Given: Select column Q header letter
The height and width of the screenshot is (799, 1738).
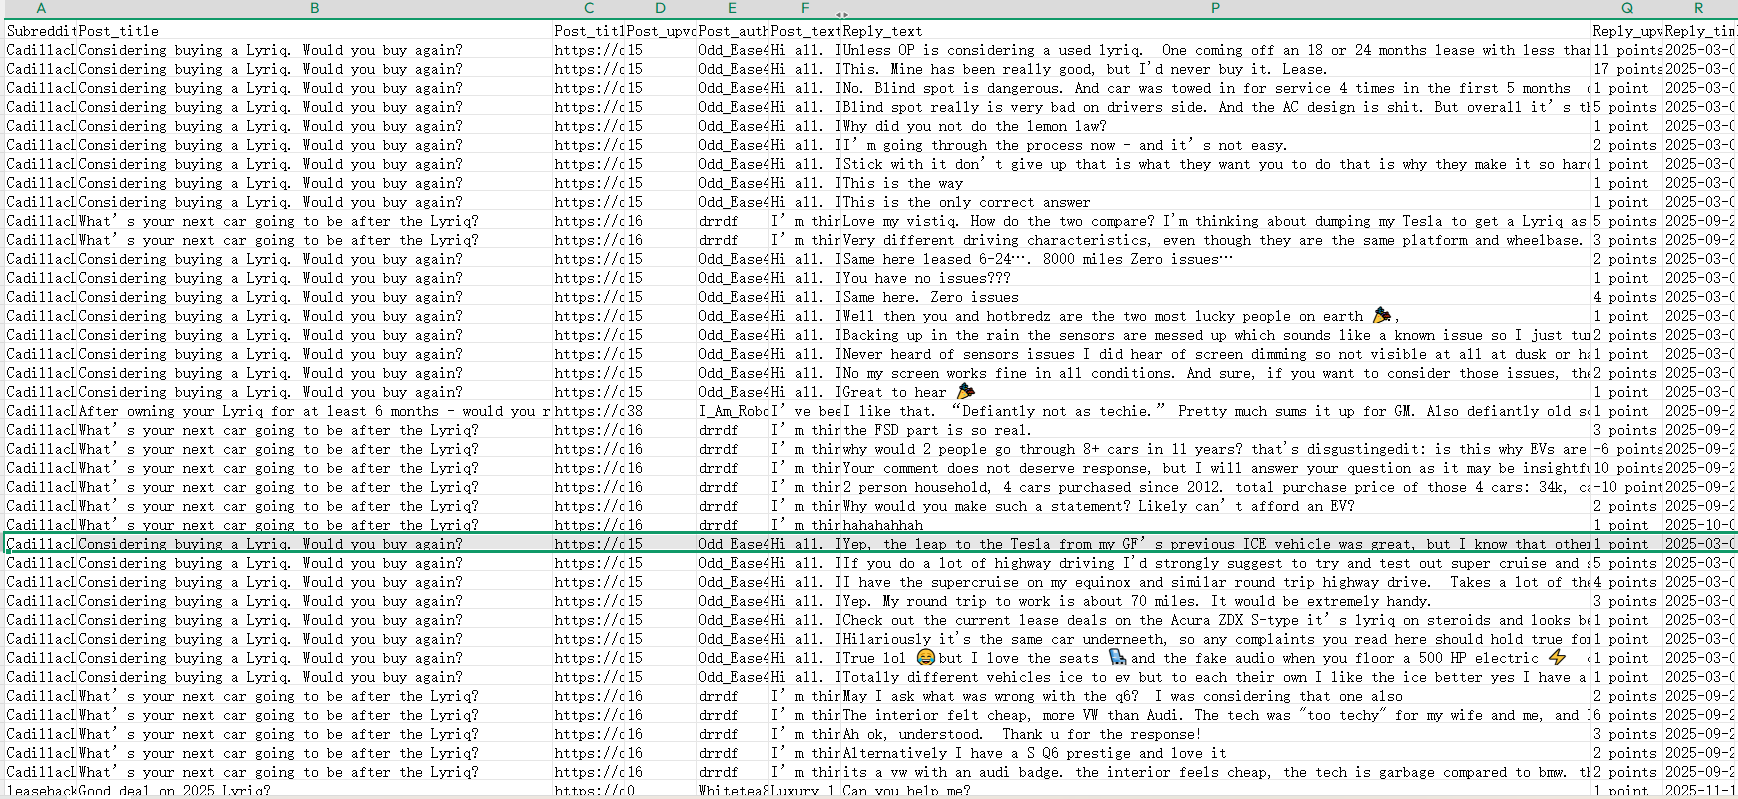Looking at the screenshot, I should tap(1626, 8).
